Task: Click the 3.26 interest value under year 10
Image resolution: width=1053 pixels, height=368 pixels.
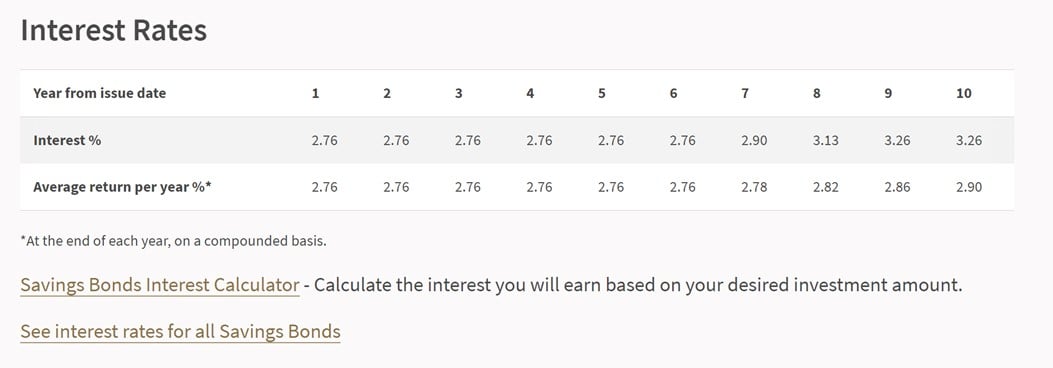Action: [x=969, y=140]
